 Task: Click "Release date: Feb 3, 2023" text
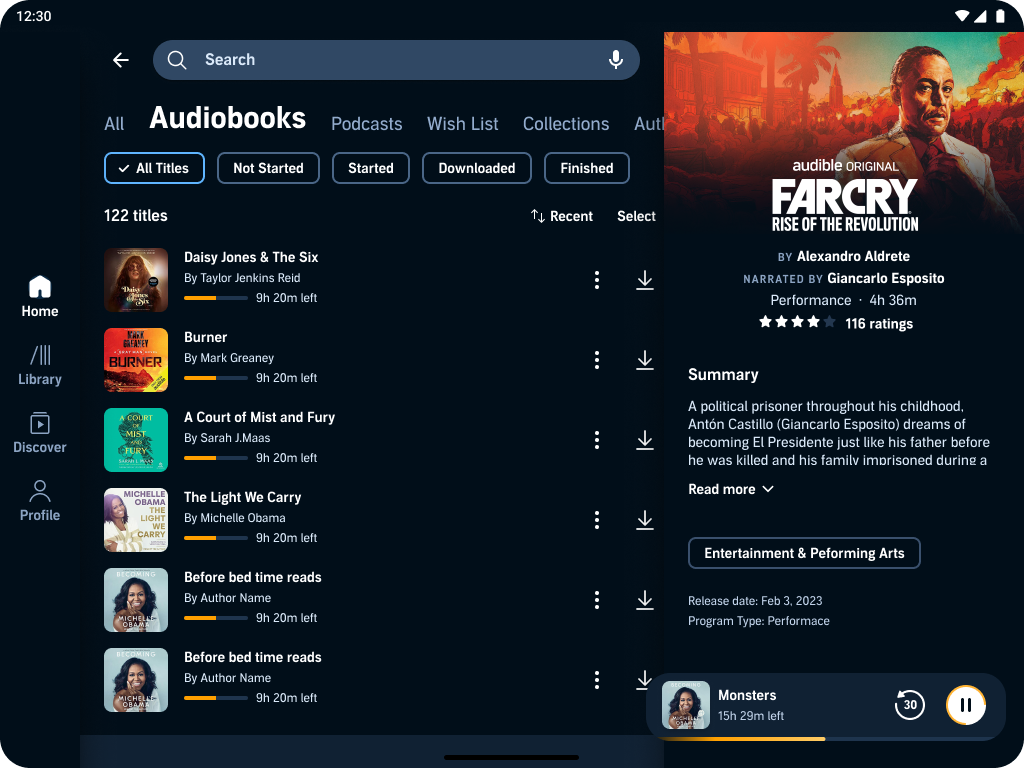(755, 601)
